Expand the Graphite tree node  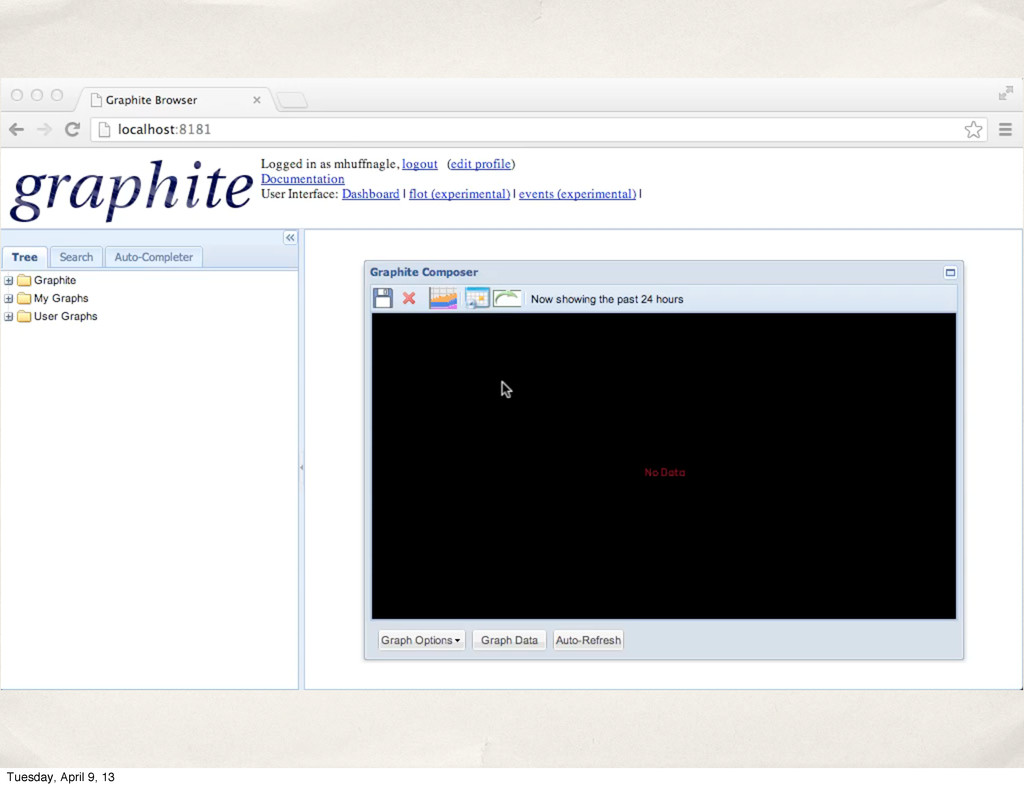pyautogui.click(x=8, y=281)
